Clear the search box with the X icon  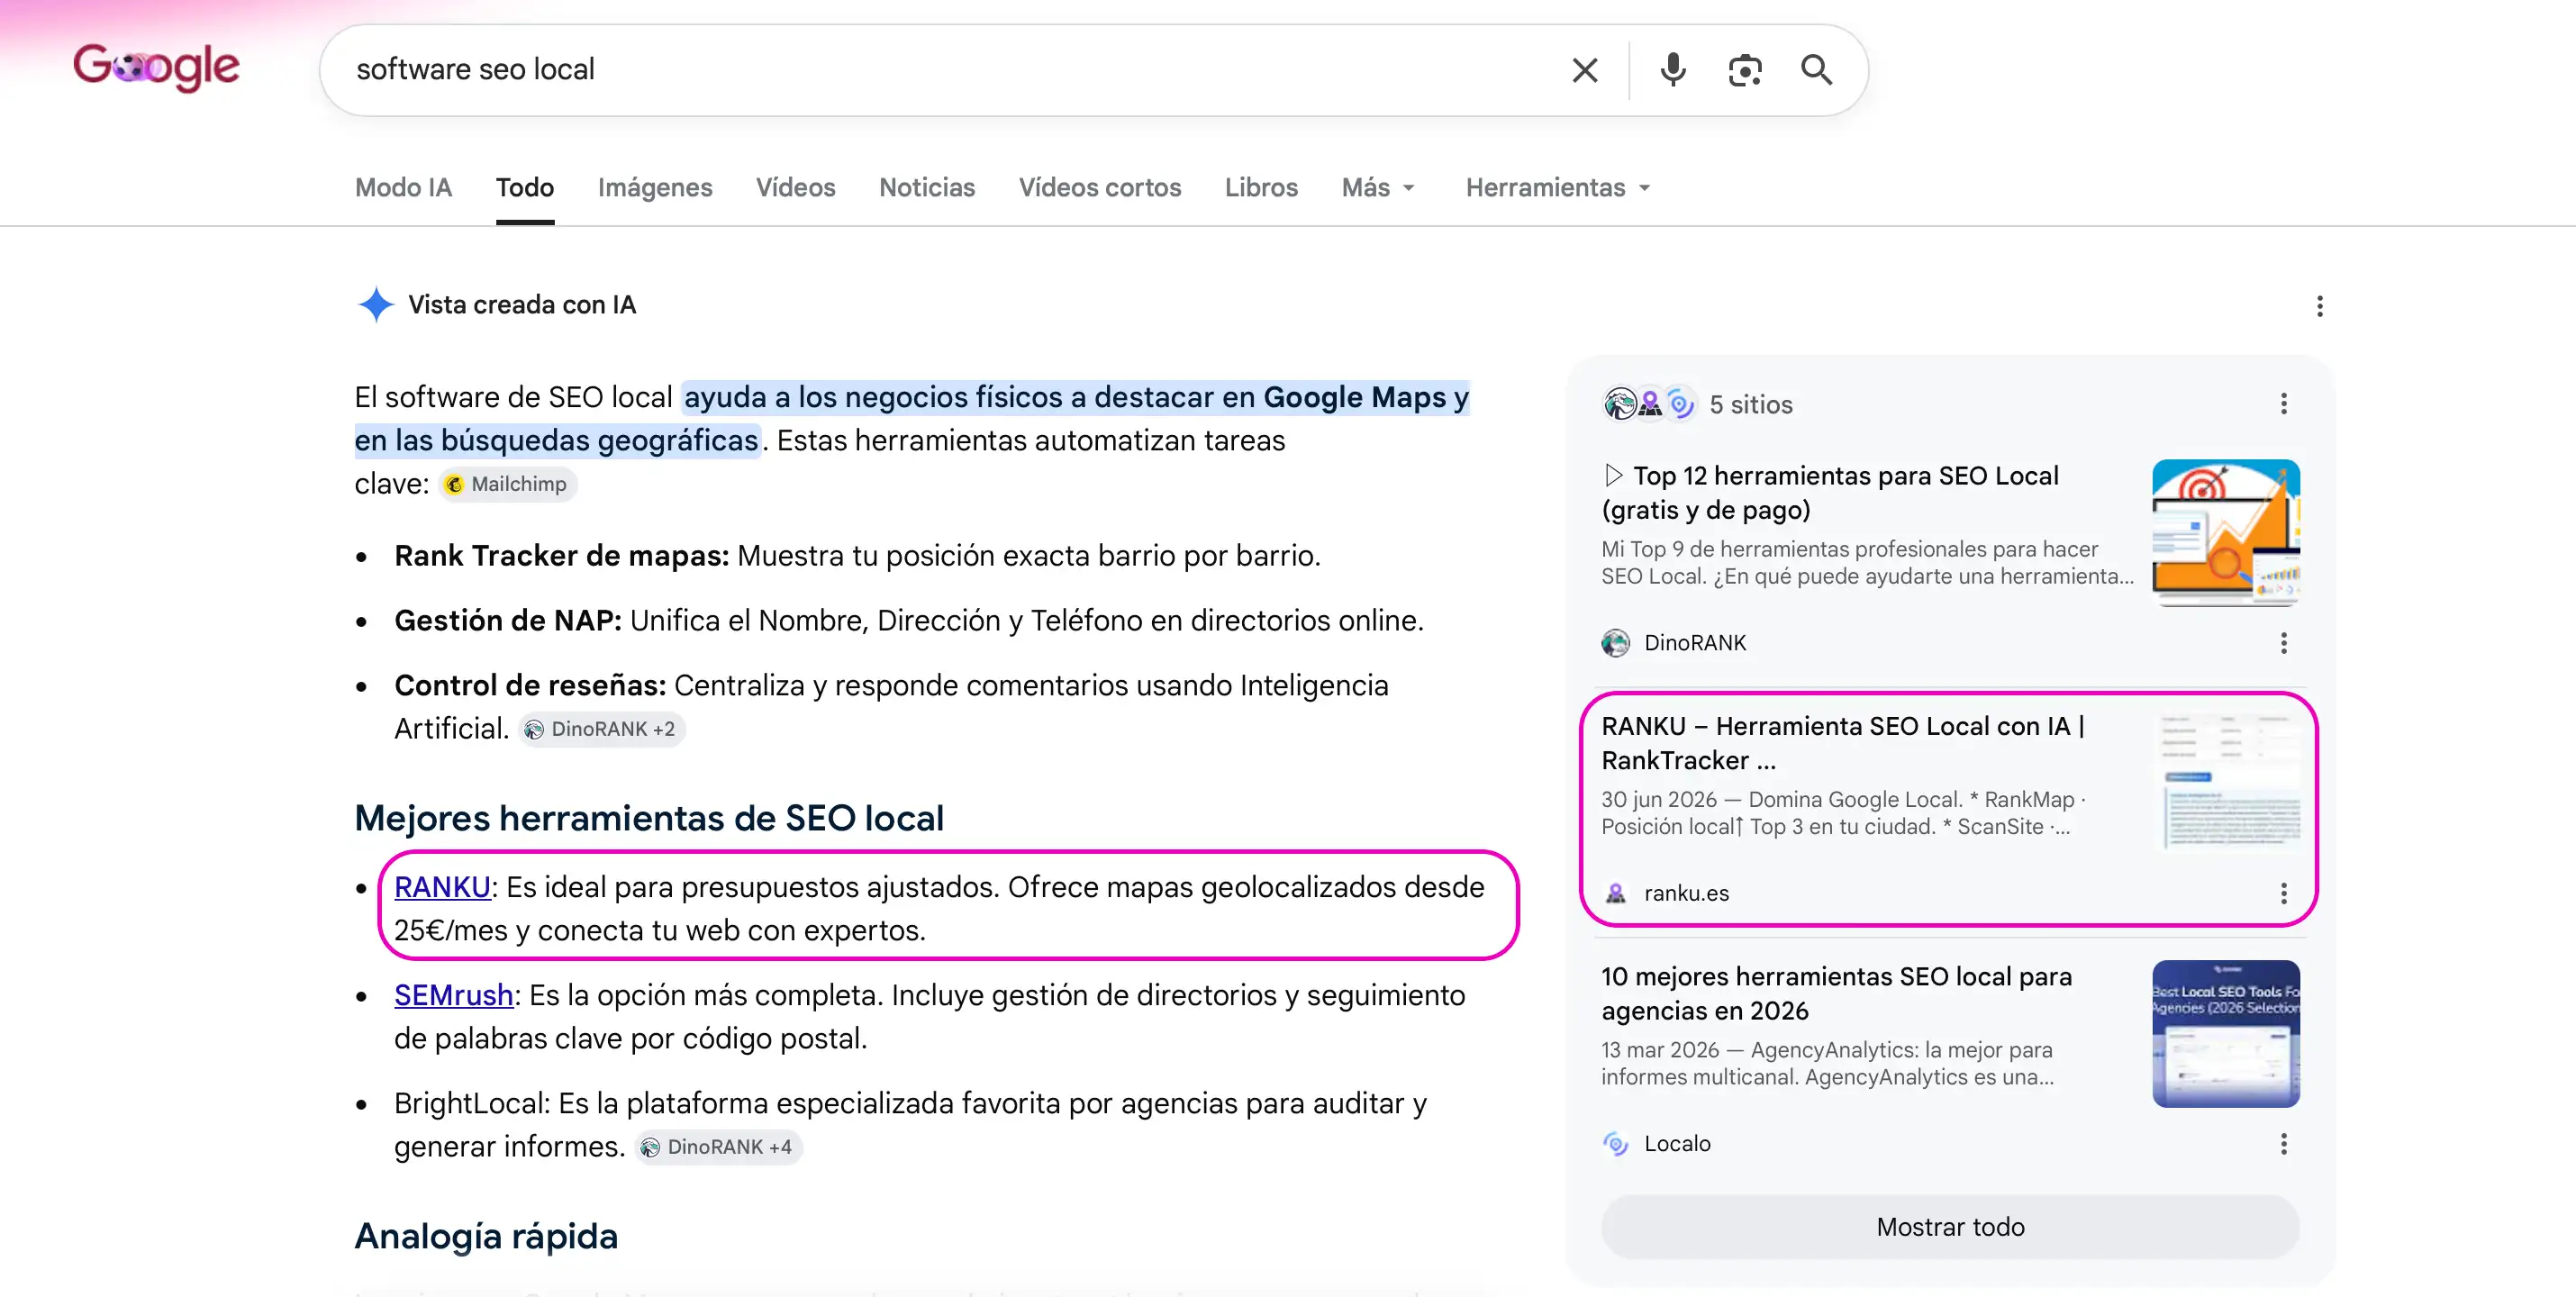point(1585,70)
